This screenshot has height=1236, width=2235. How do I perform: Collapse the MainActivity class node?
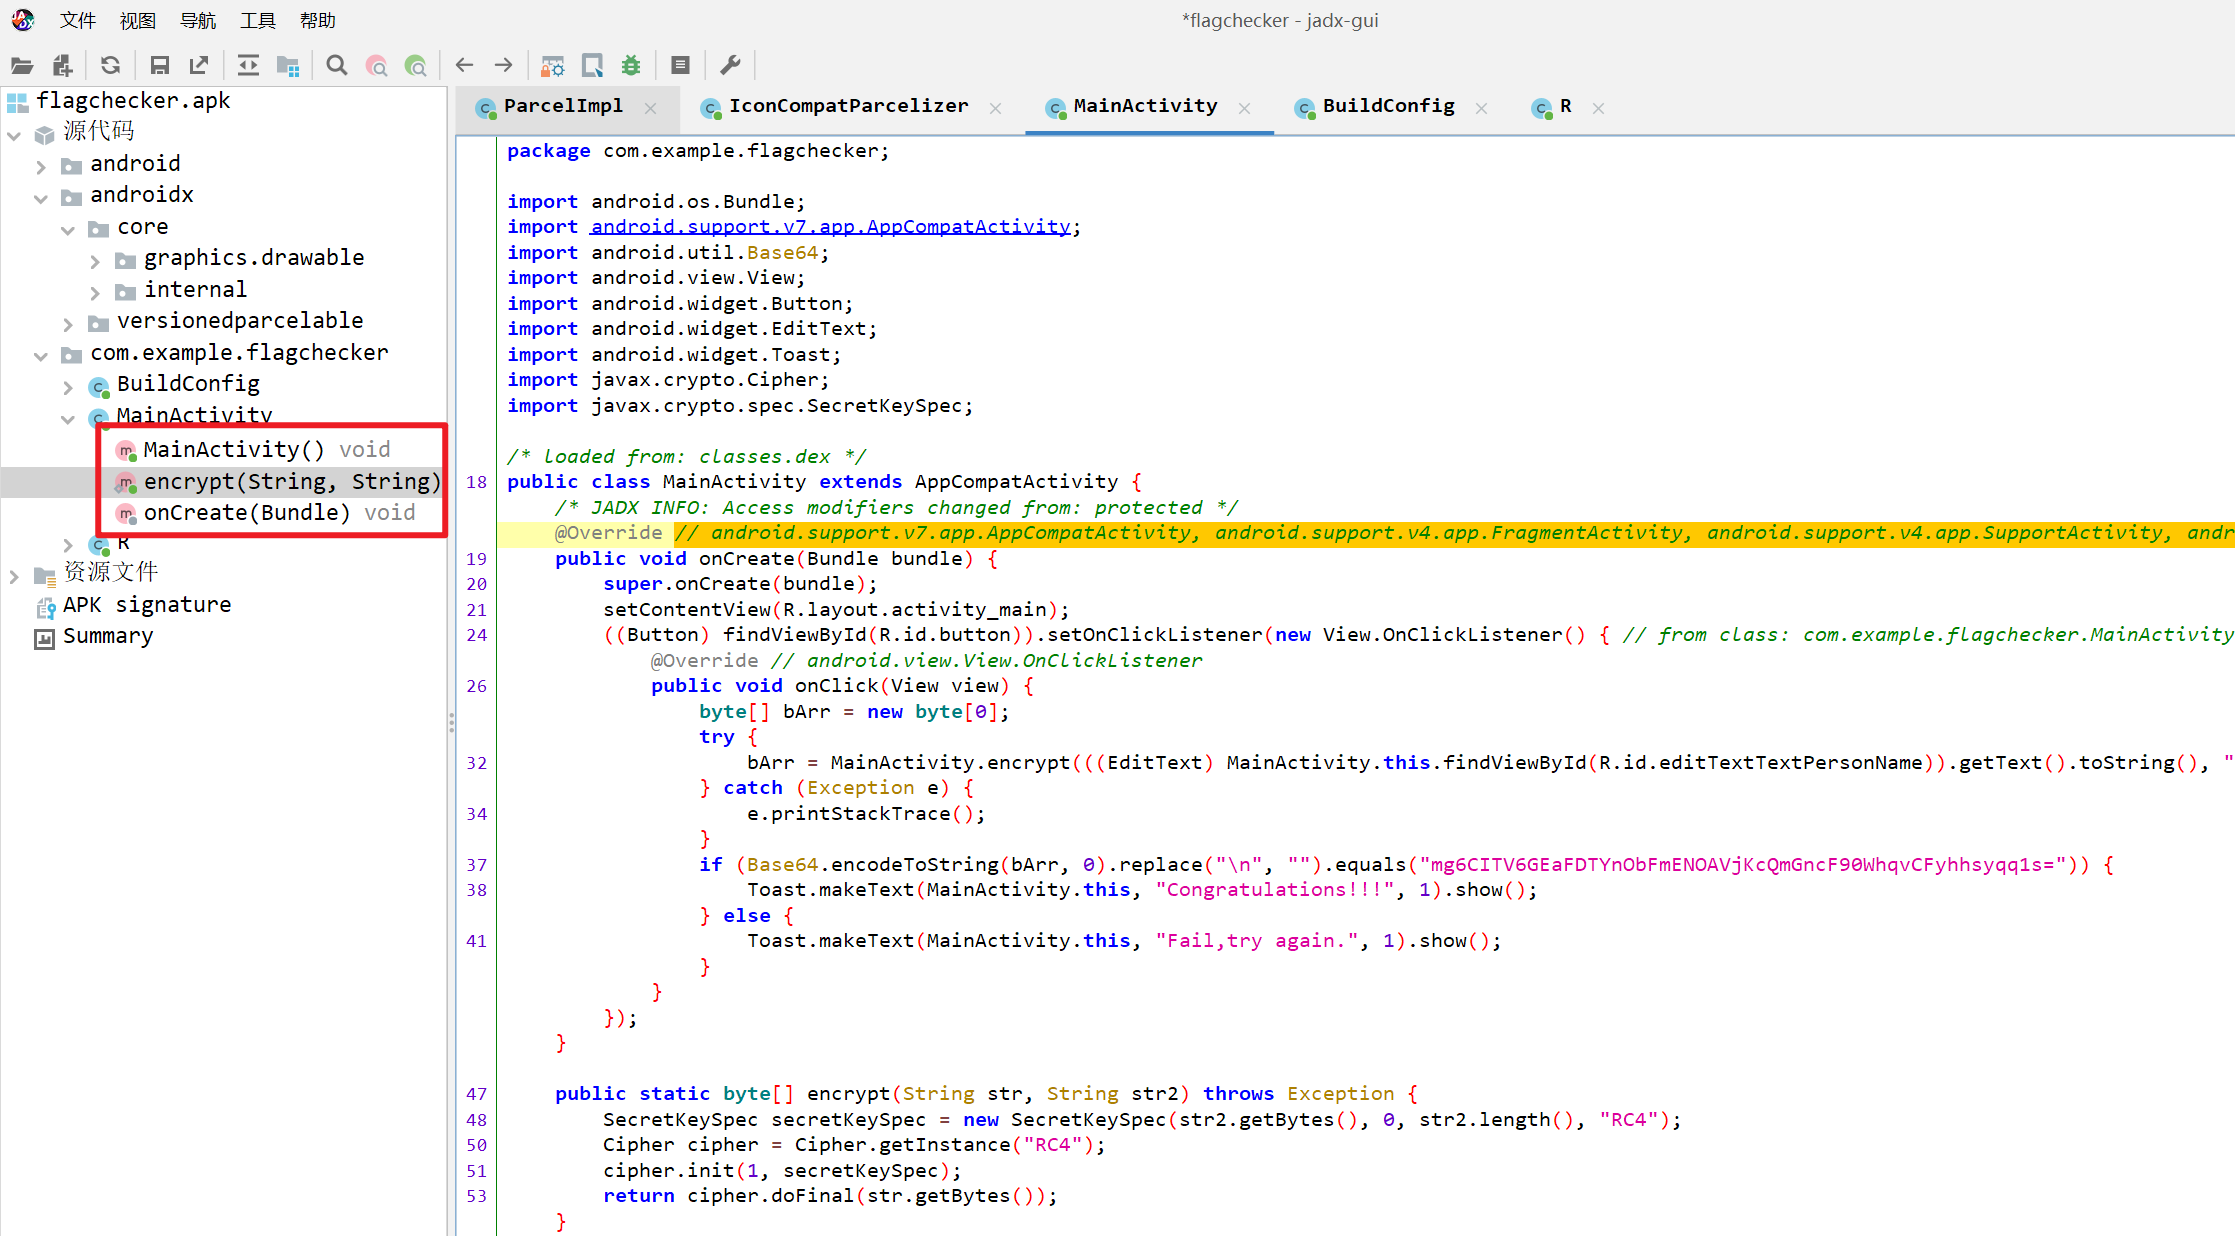point(68,419)
